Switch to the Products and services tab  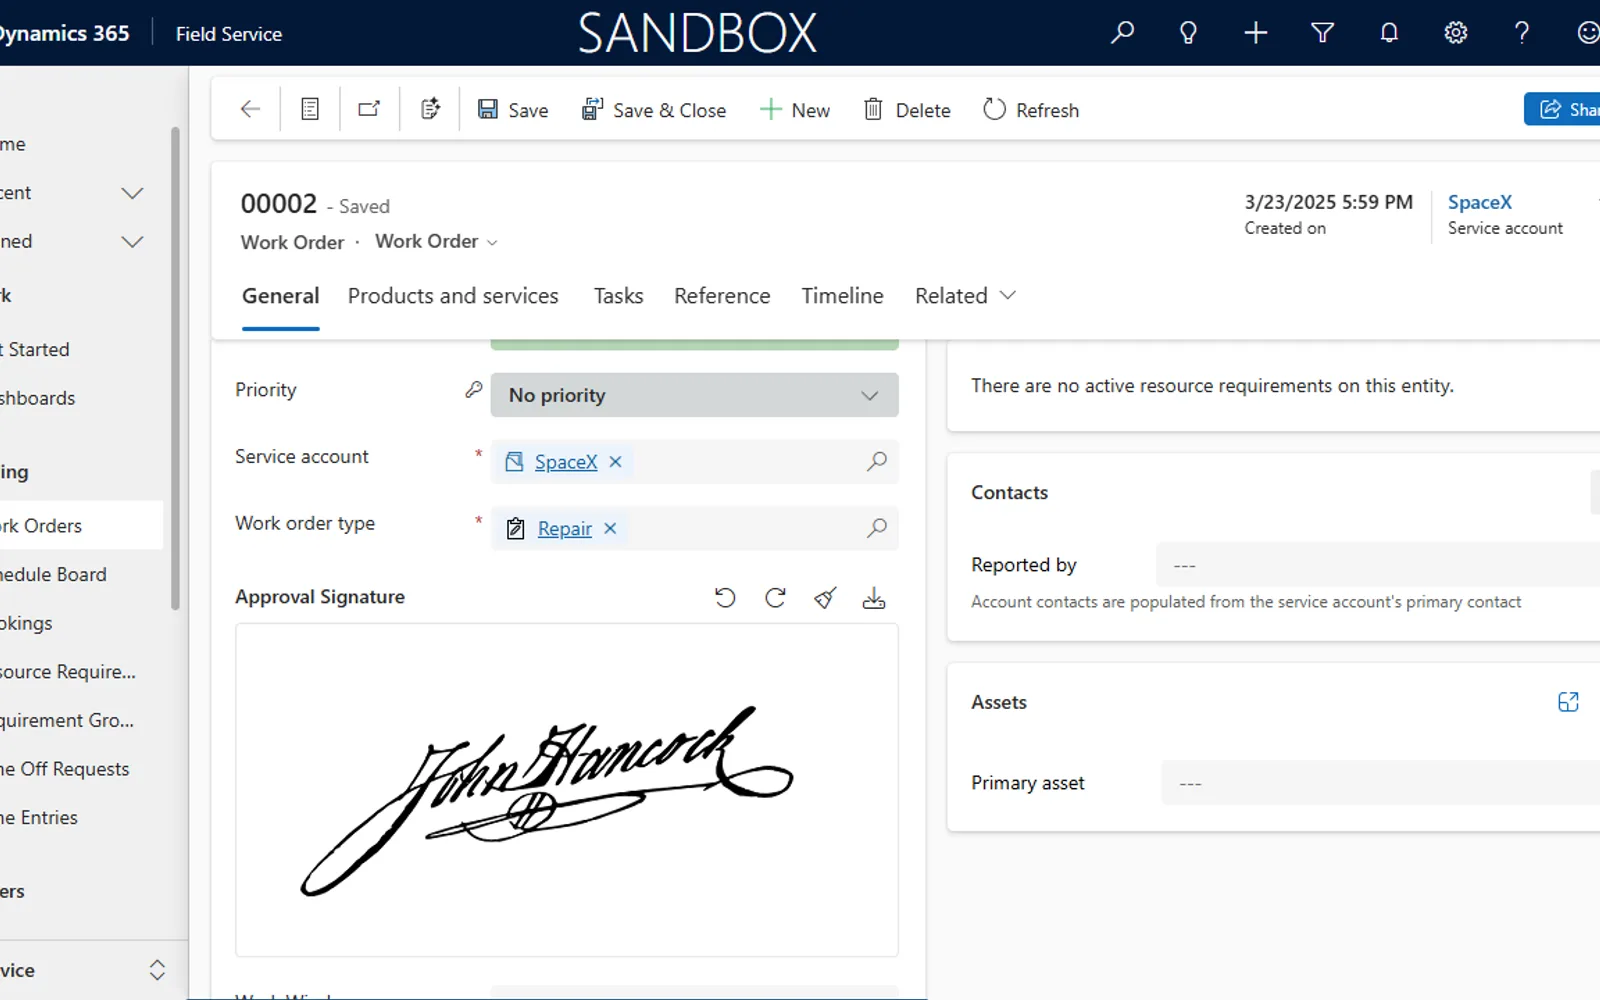[x=453, y=295]
